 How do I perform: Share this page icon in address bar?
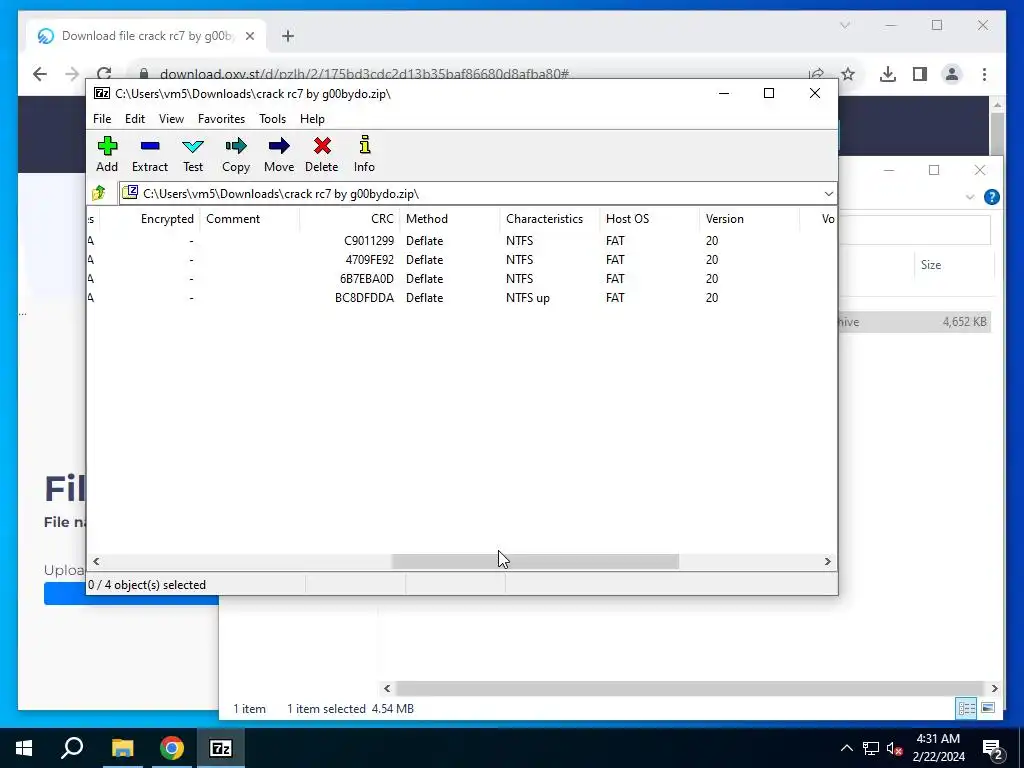[816, 74]
